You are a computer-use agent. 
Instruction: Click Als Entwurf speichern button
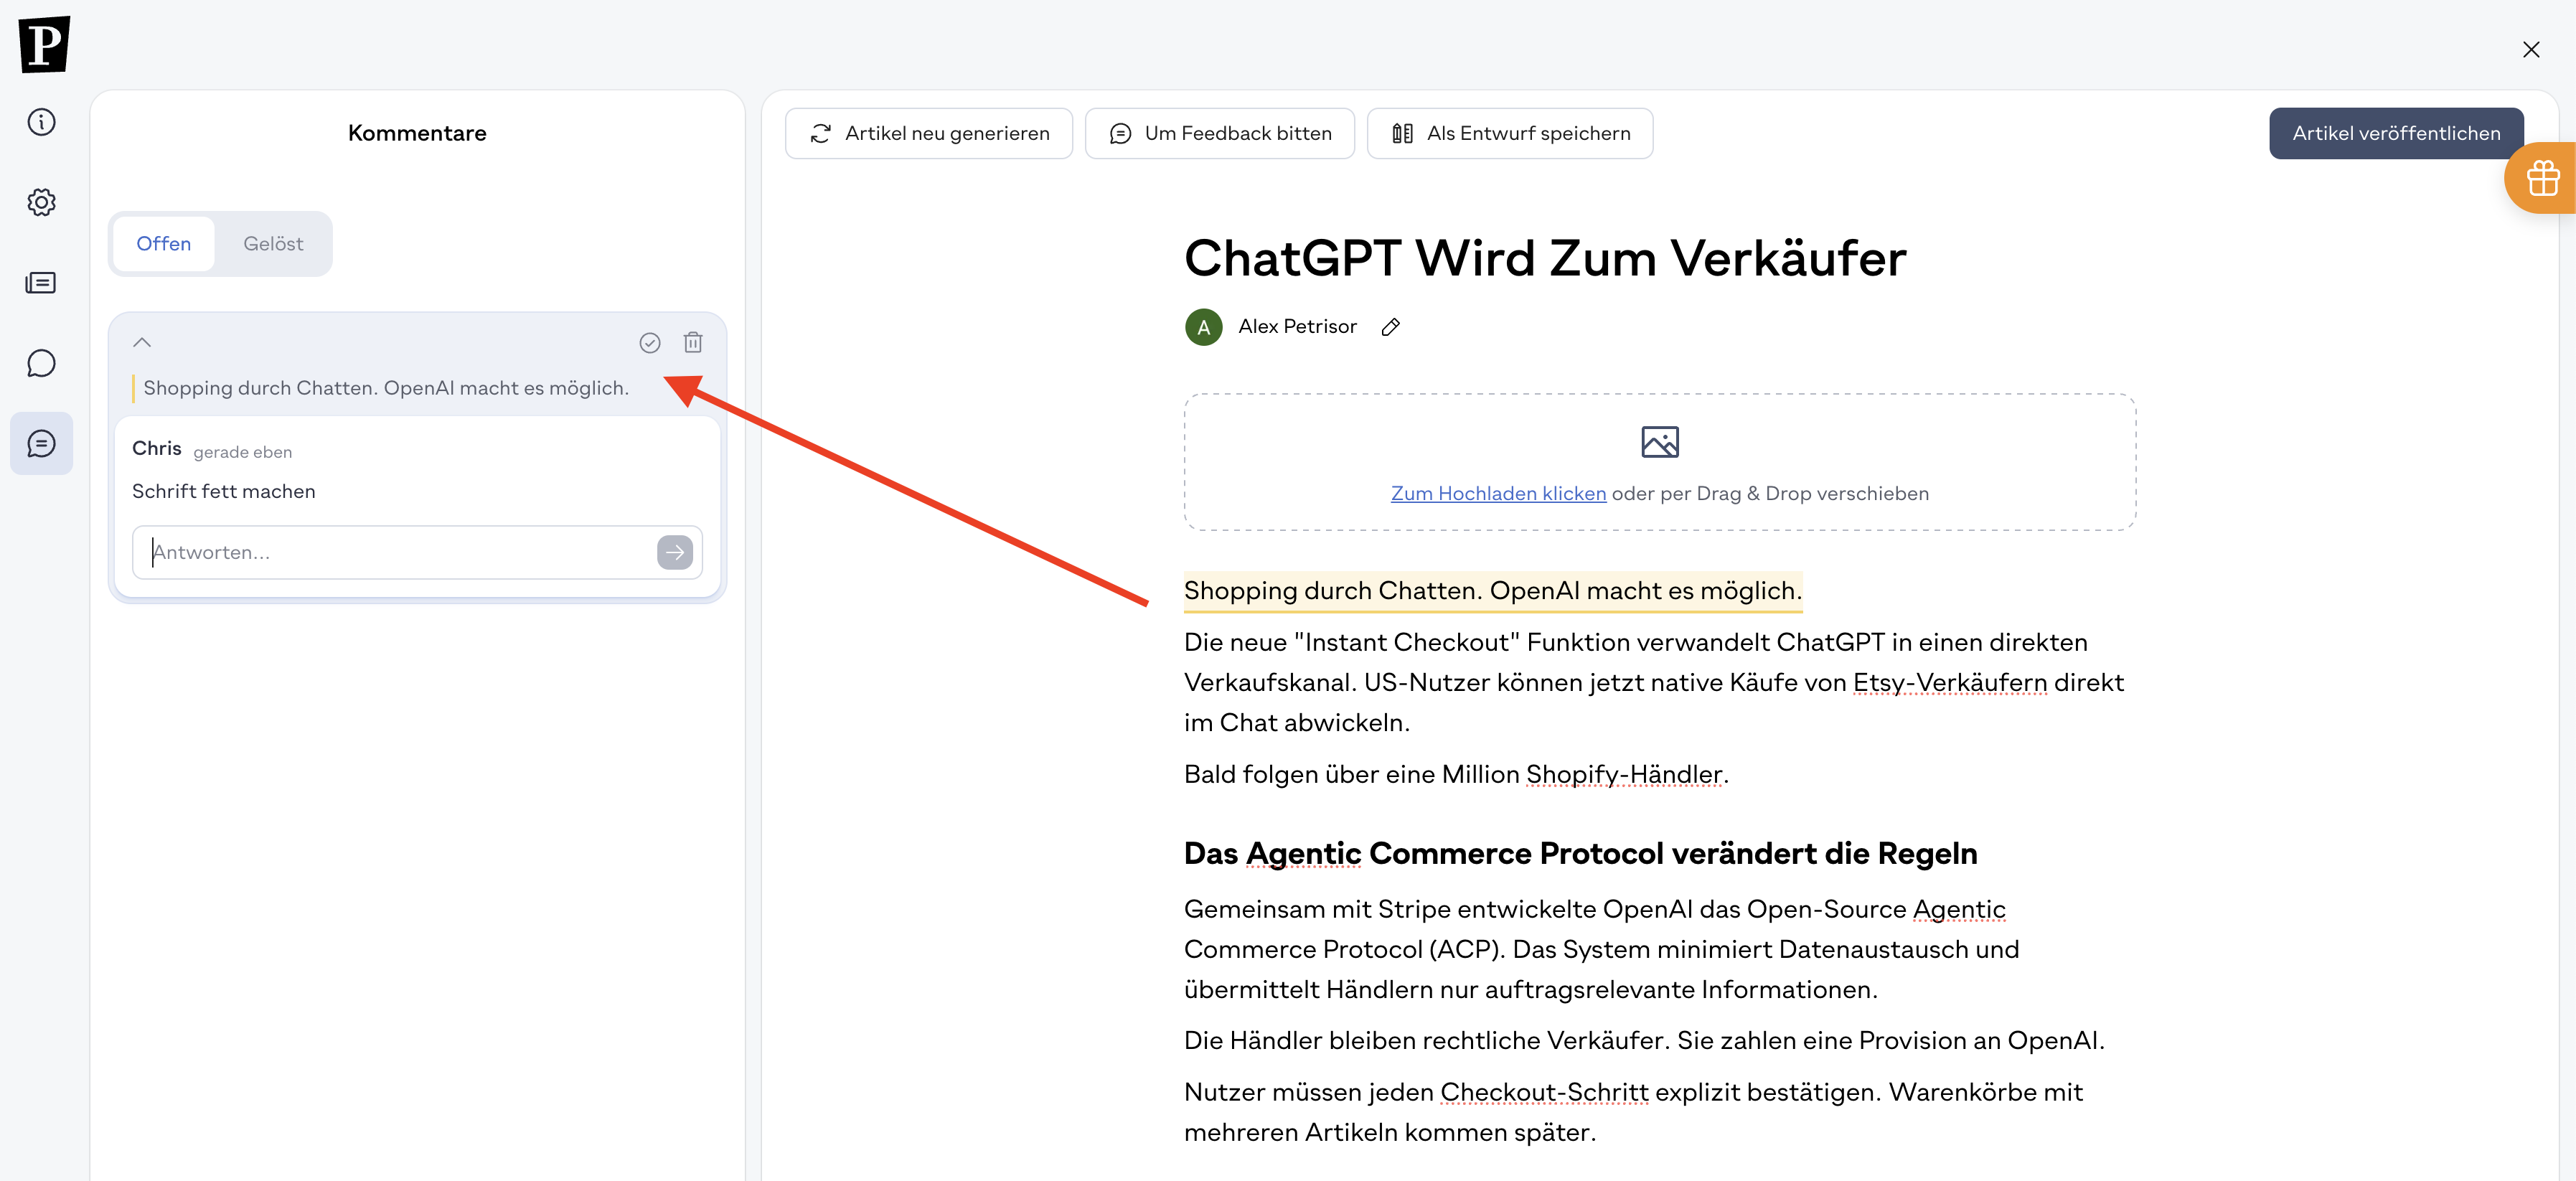1510,133
